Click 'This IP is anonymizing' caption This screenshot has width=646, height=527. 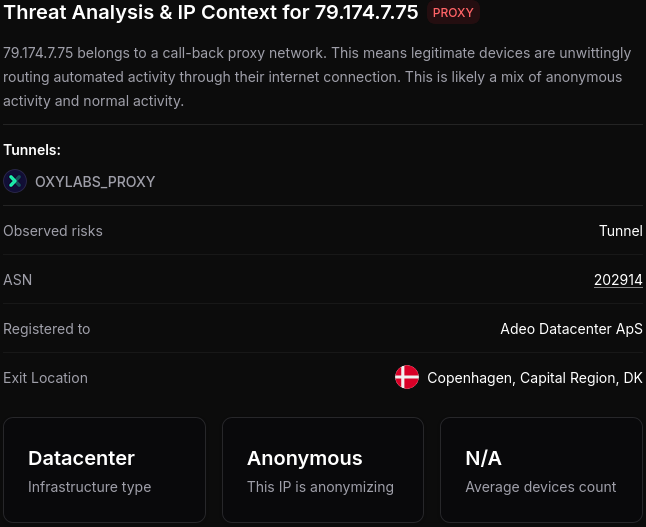click(x=320, y=487)
